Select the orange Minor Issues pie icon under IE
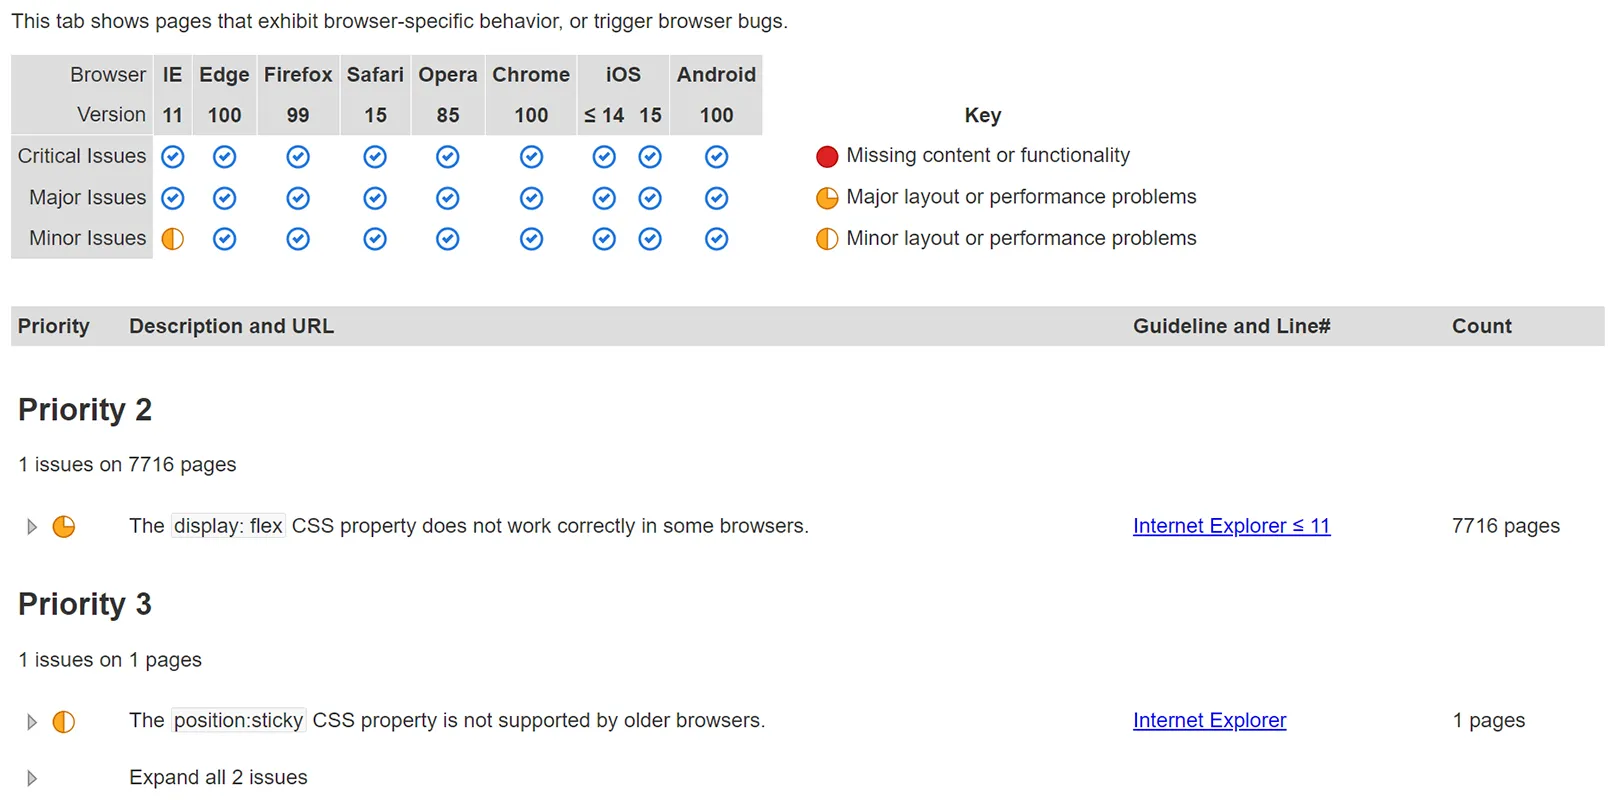 (x=172, y=238)
